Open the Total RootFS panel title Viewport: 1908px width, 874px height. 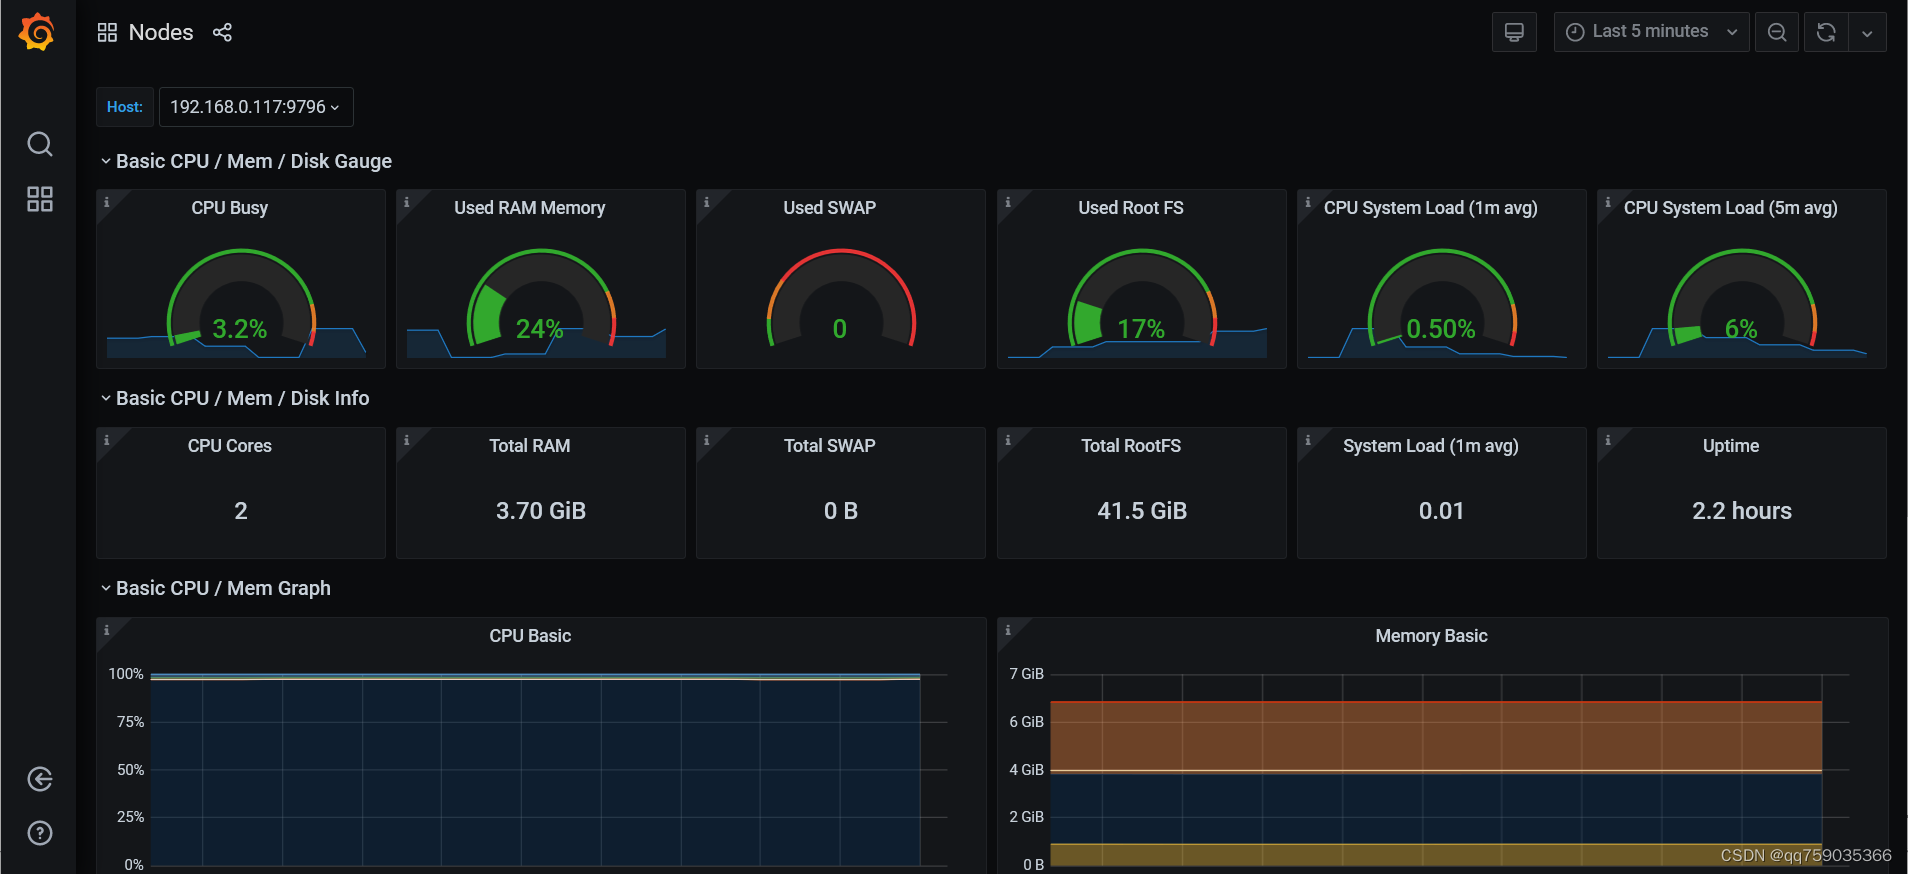1131,446
